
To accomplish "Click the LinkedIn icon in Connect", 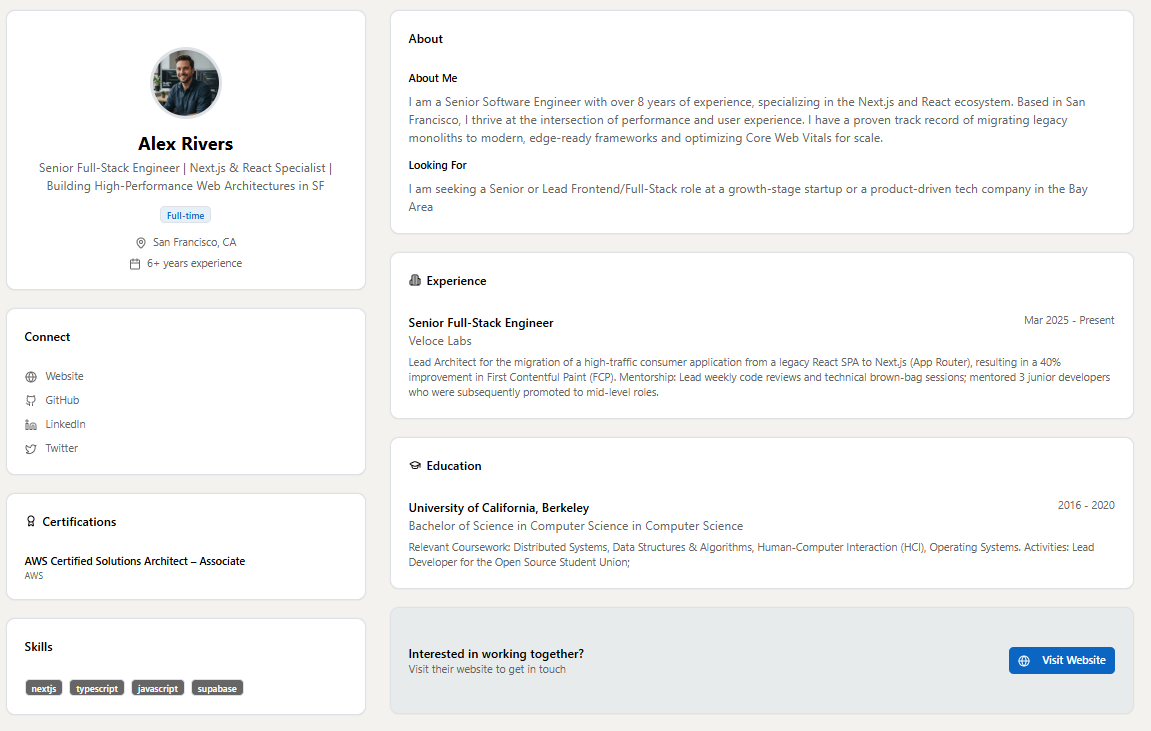I will pos(31,425).
